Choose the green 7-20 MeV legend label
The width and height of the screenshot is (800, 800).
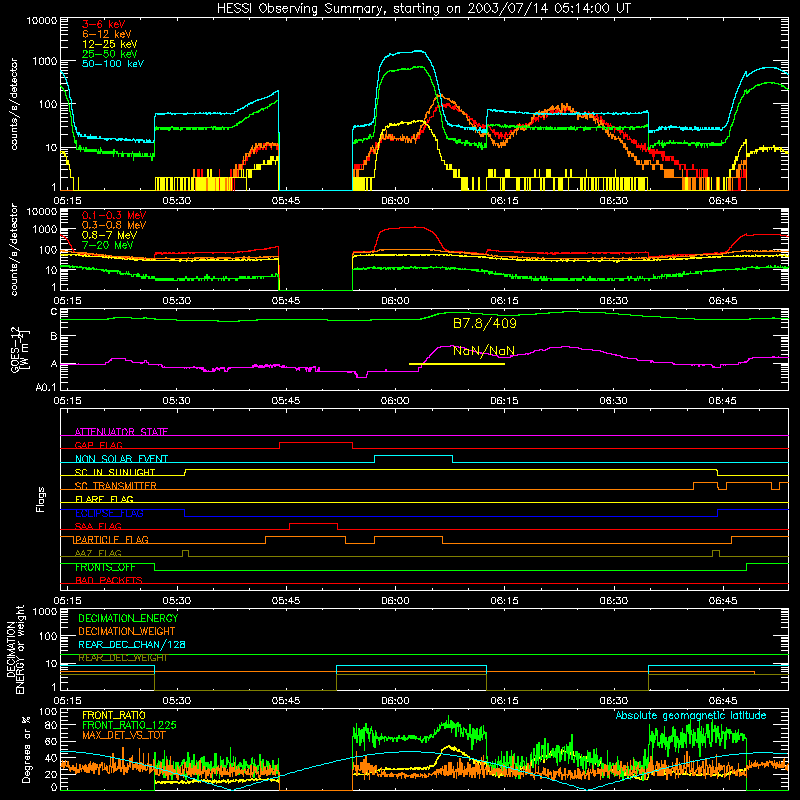(x=107, y=245)
